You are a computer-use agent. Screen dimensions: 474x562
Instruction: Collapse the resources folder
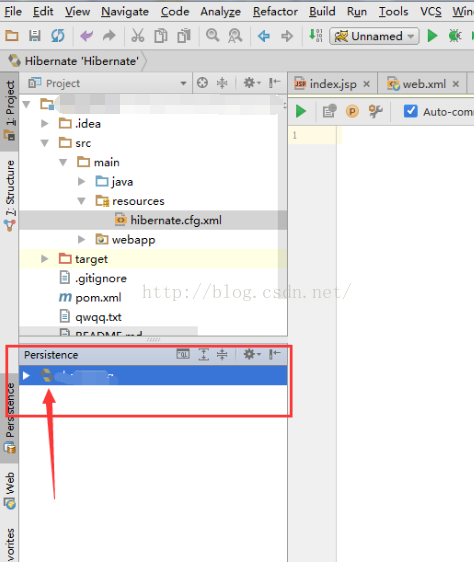point(81,201)
